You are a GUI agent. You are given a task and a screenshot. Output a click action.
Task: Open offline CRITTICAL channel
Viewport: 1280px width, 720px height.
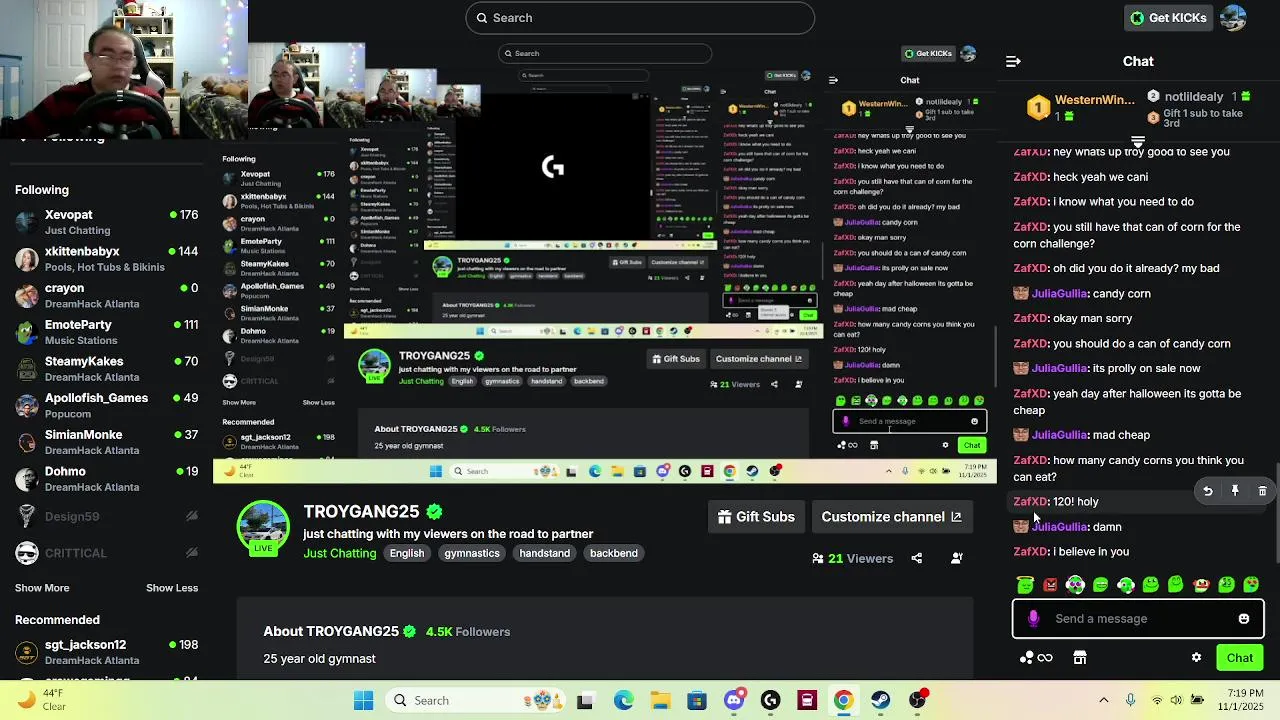coord(106,553)
